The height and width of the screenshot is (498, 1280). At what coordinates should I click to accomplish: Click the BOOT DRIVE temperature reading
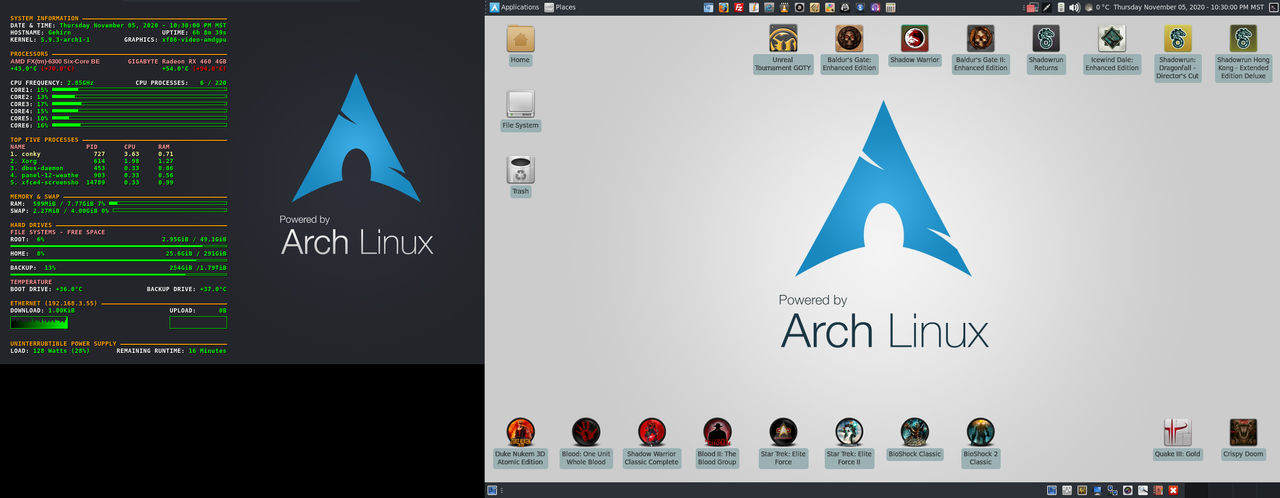(x=46, y=289)
